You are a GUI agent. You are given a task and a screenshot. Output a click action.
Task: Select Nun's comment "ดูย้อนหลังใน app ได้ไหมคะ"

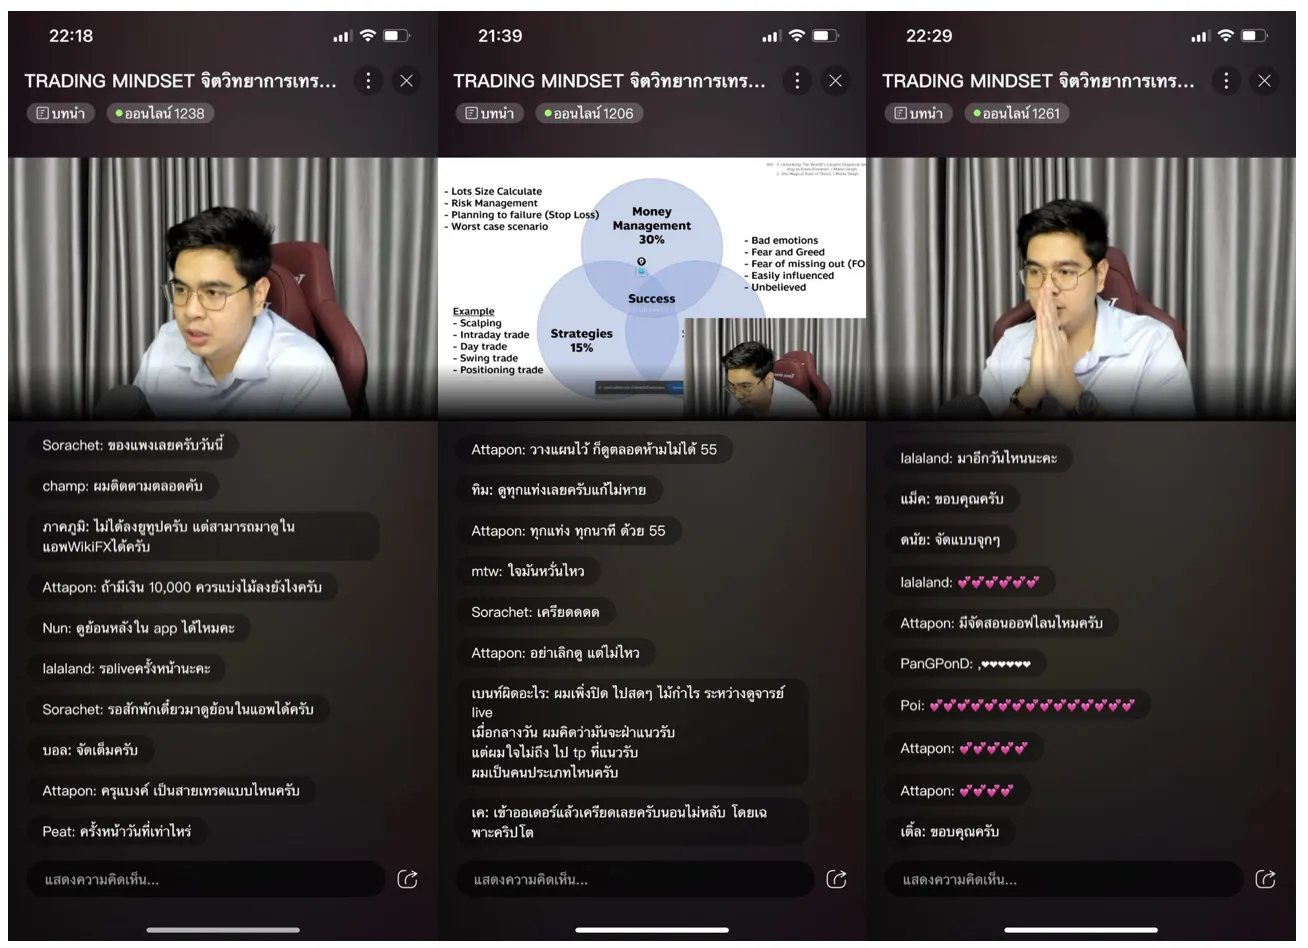click(x=139, y=628)
